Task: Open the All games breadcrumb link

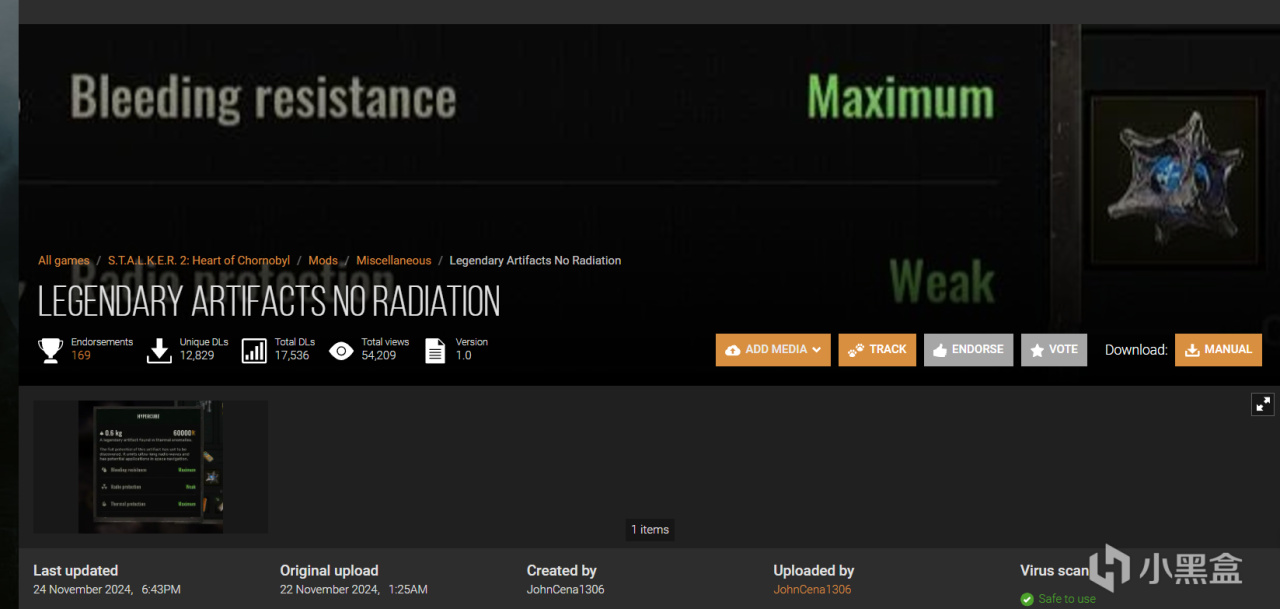Action: 63,260
